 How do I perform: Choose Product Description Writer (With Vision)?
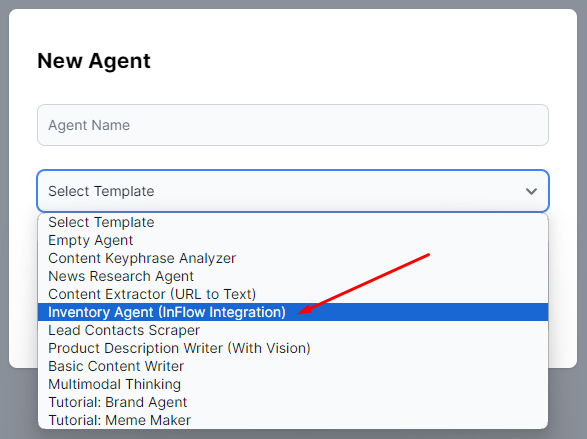click(x=293, y=348)
